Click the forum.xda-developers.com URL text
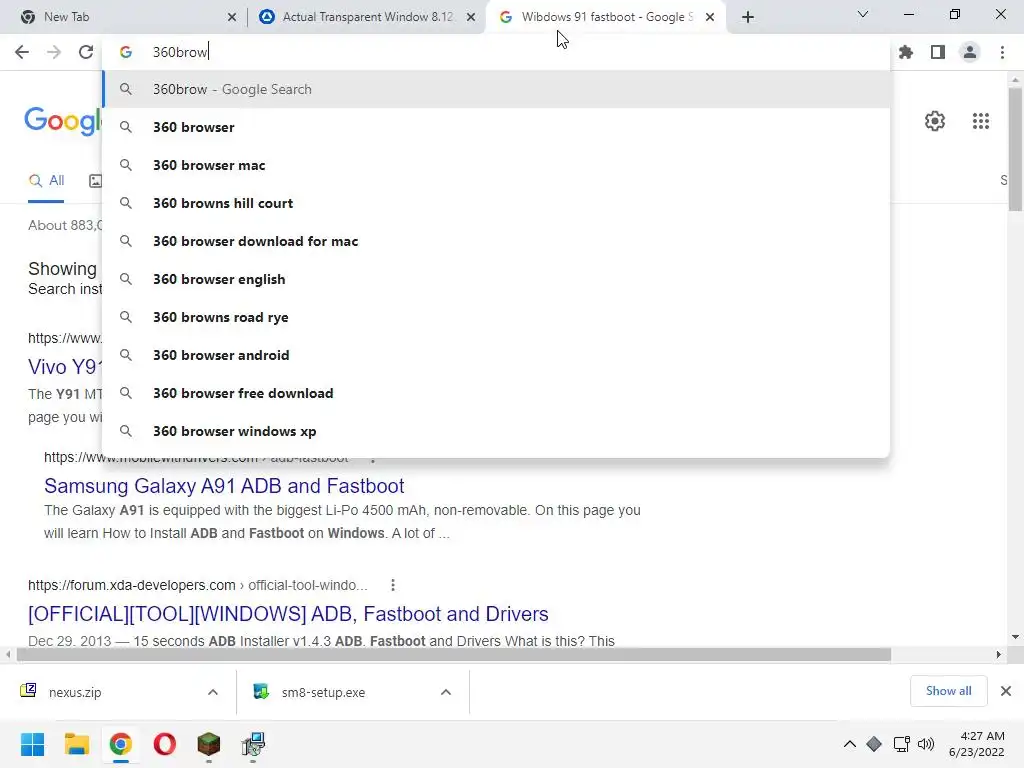The image size is (1024, 768). [131, 585]
